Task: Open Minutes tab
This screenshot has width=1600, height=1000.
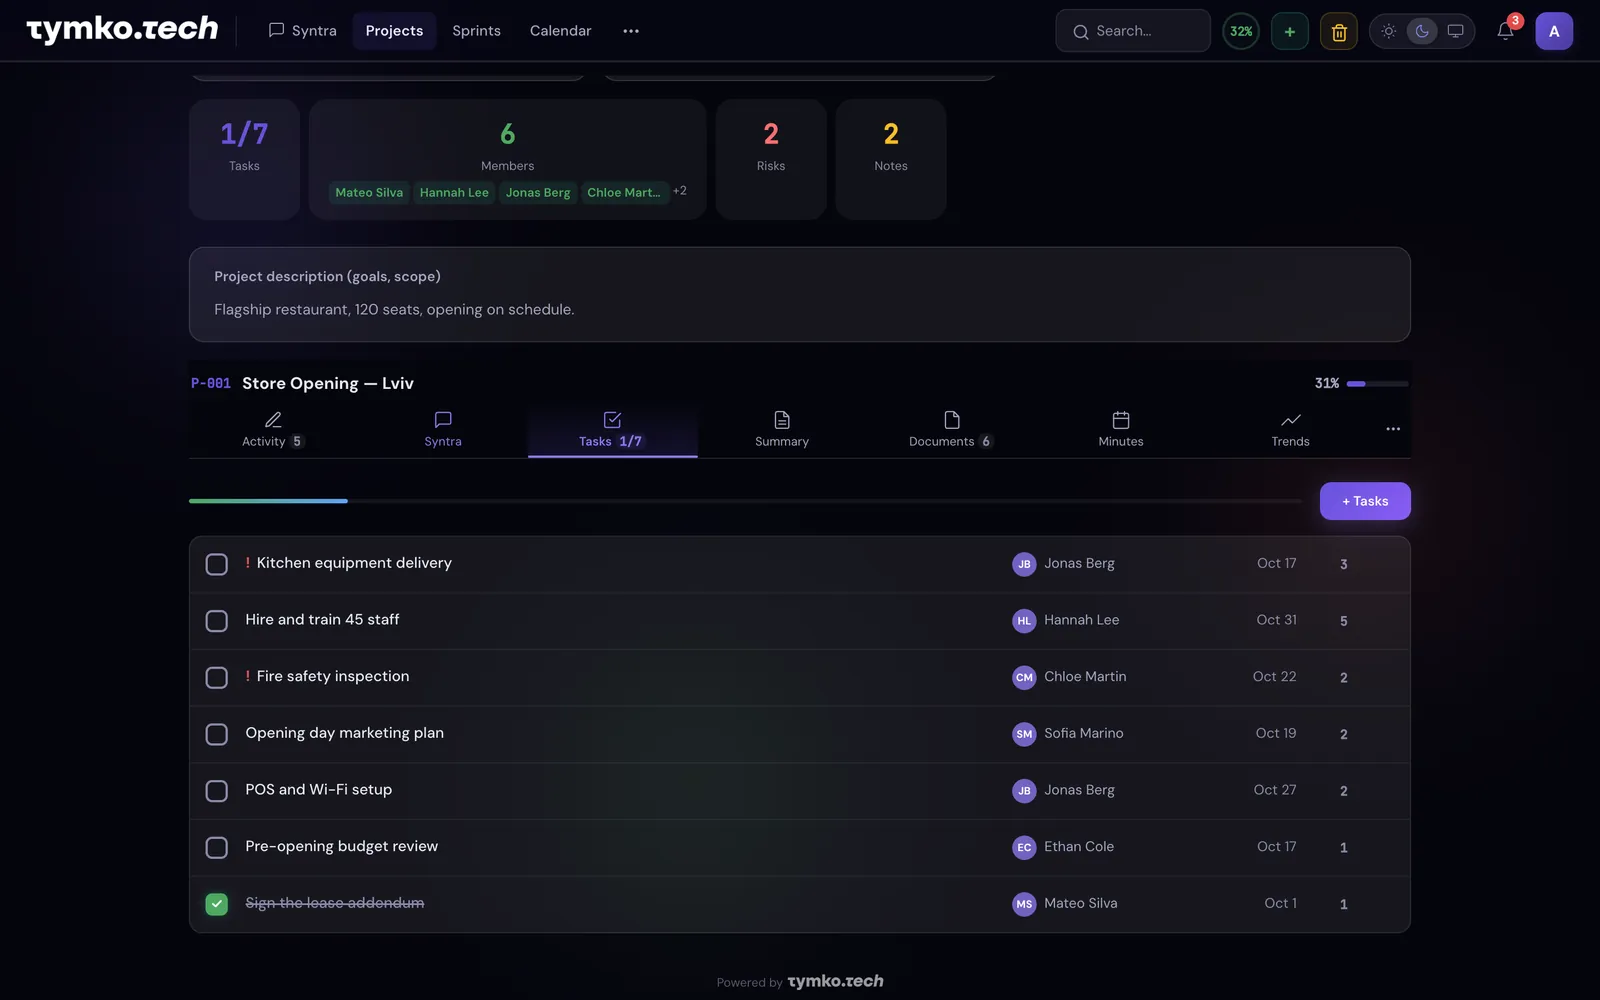Action: tap(1121, 430)
